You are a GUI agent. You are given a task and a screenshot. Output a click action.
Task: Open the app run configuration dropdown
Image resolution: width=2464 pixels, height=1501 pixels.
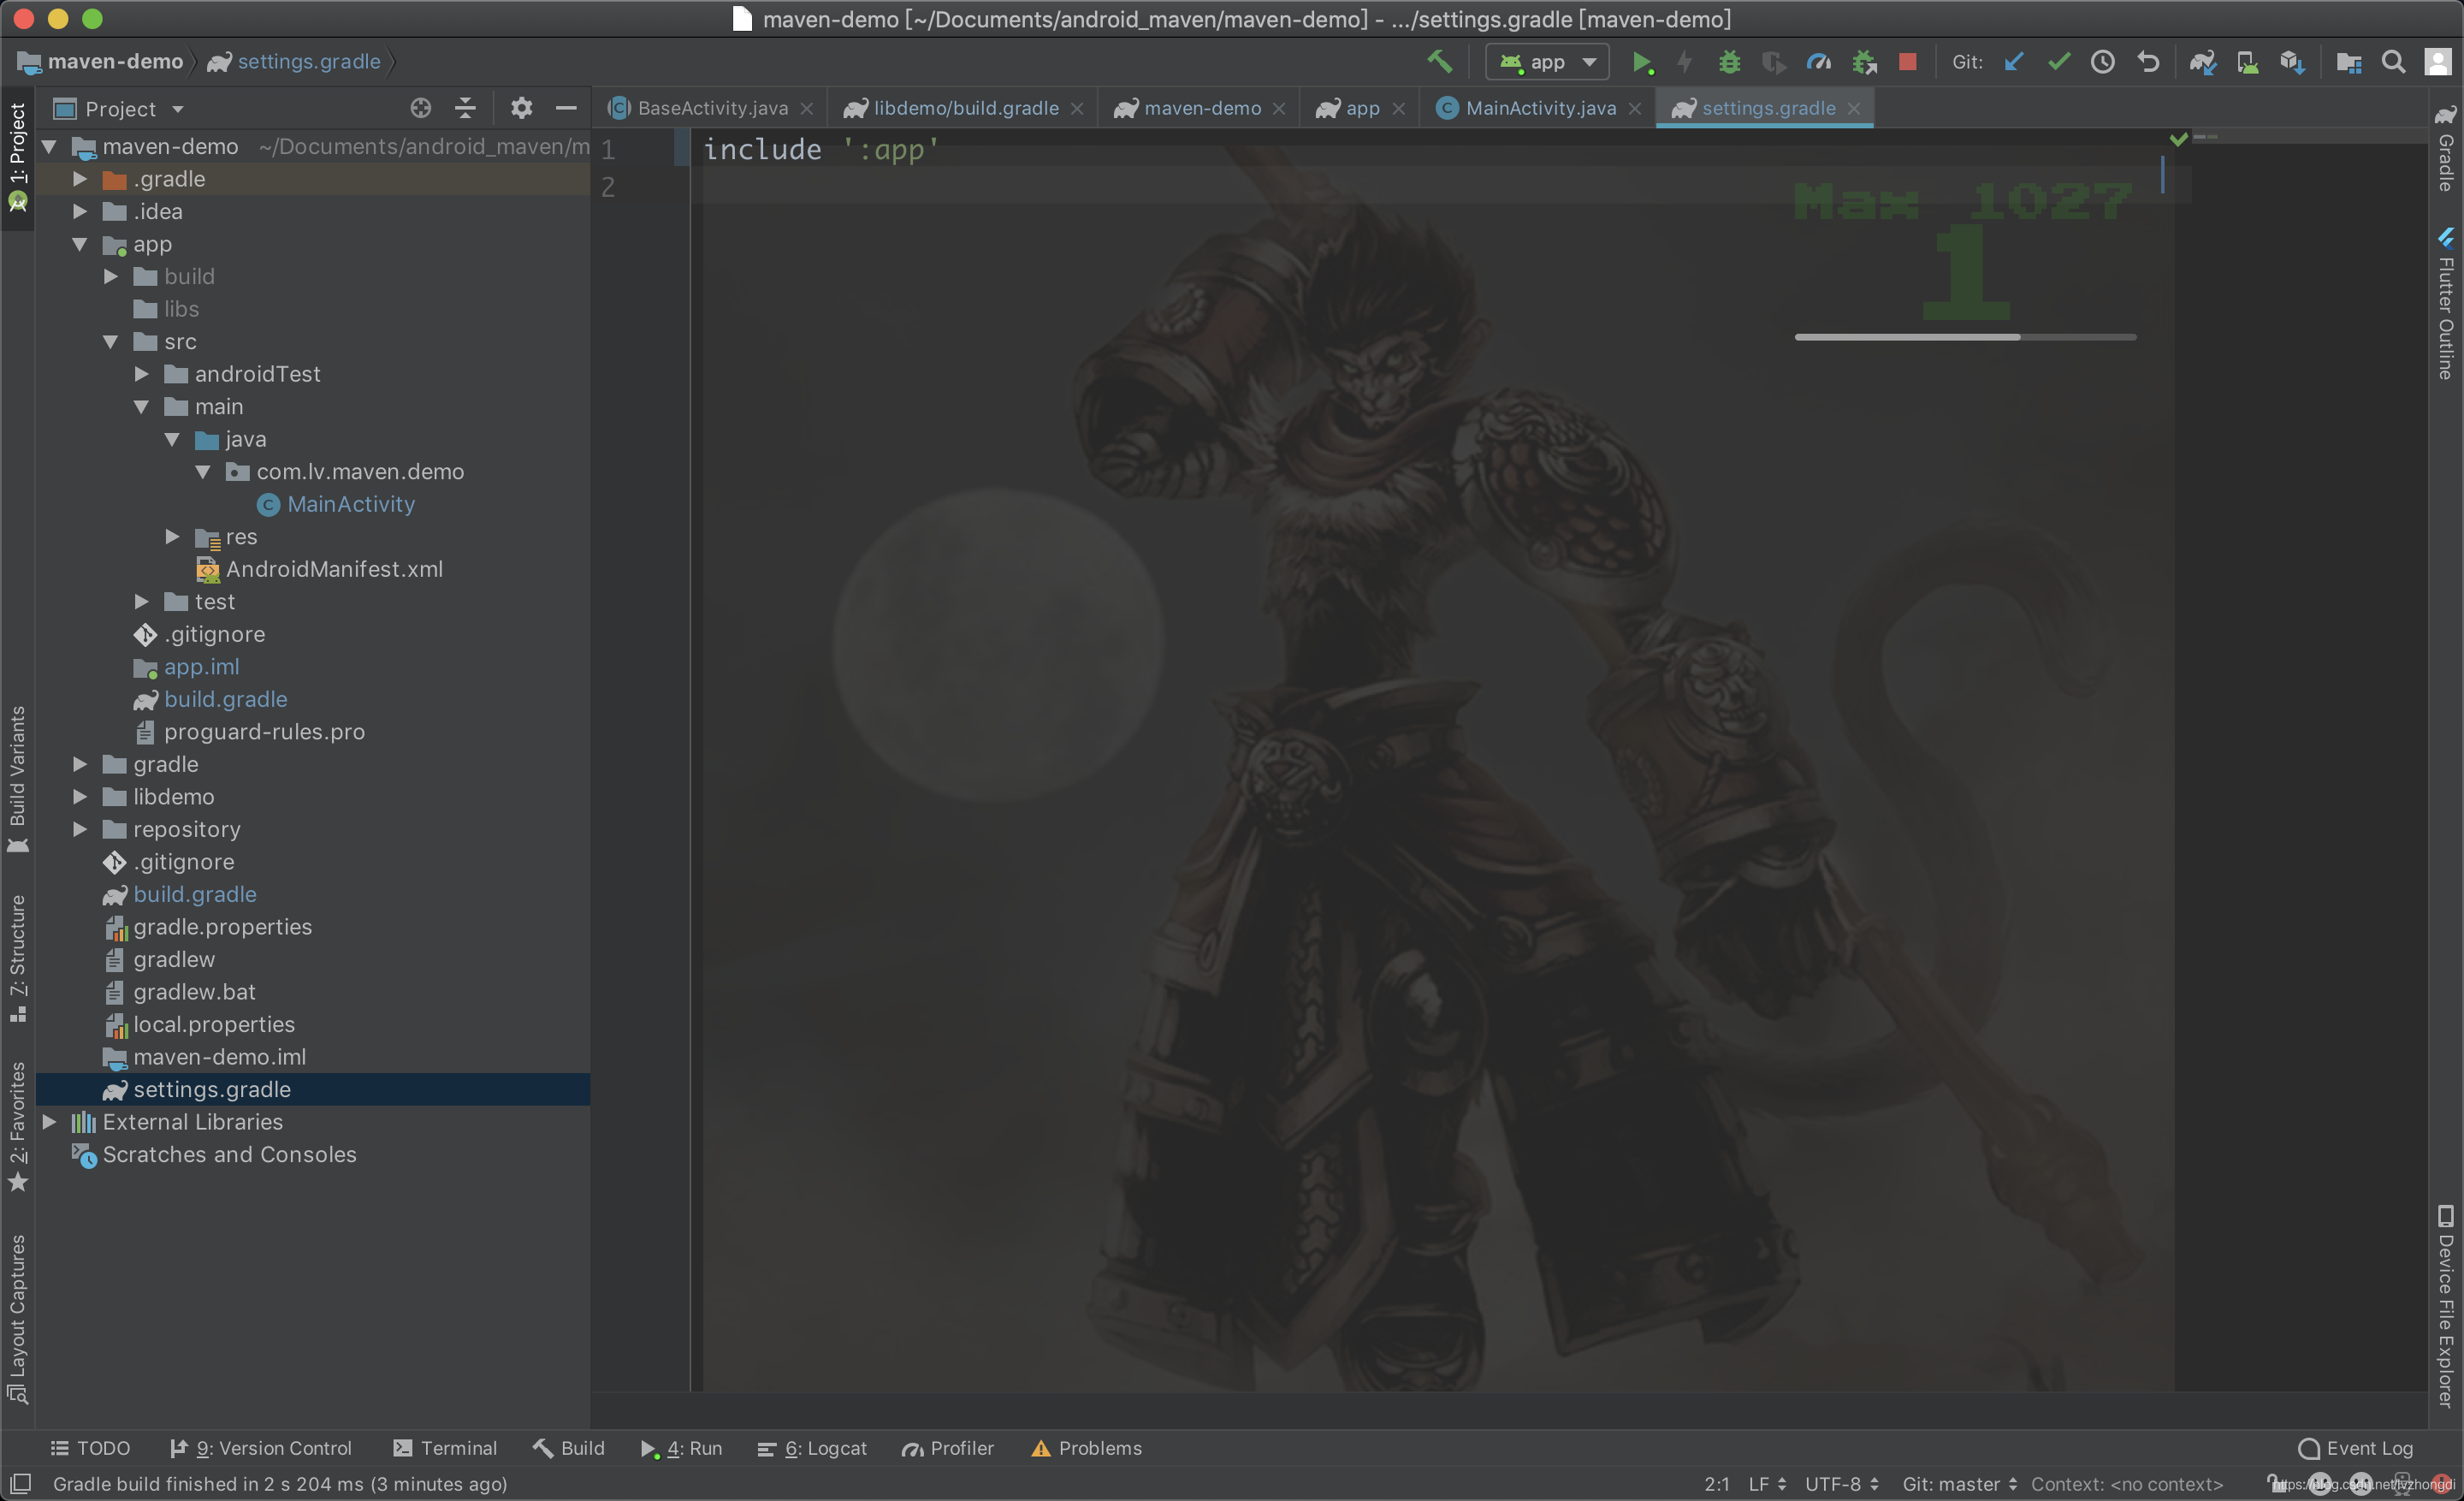coord(1547,62)
